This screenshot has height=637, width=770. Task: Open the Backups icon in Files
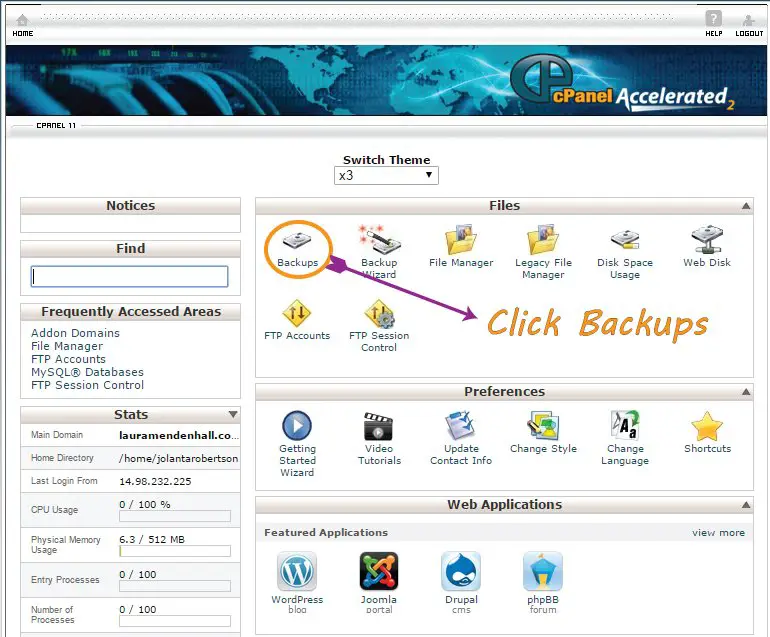tap(297, 240)
